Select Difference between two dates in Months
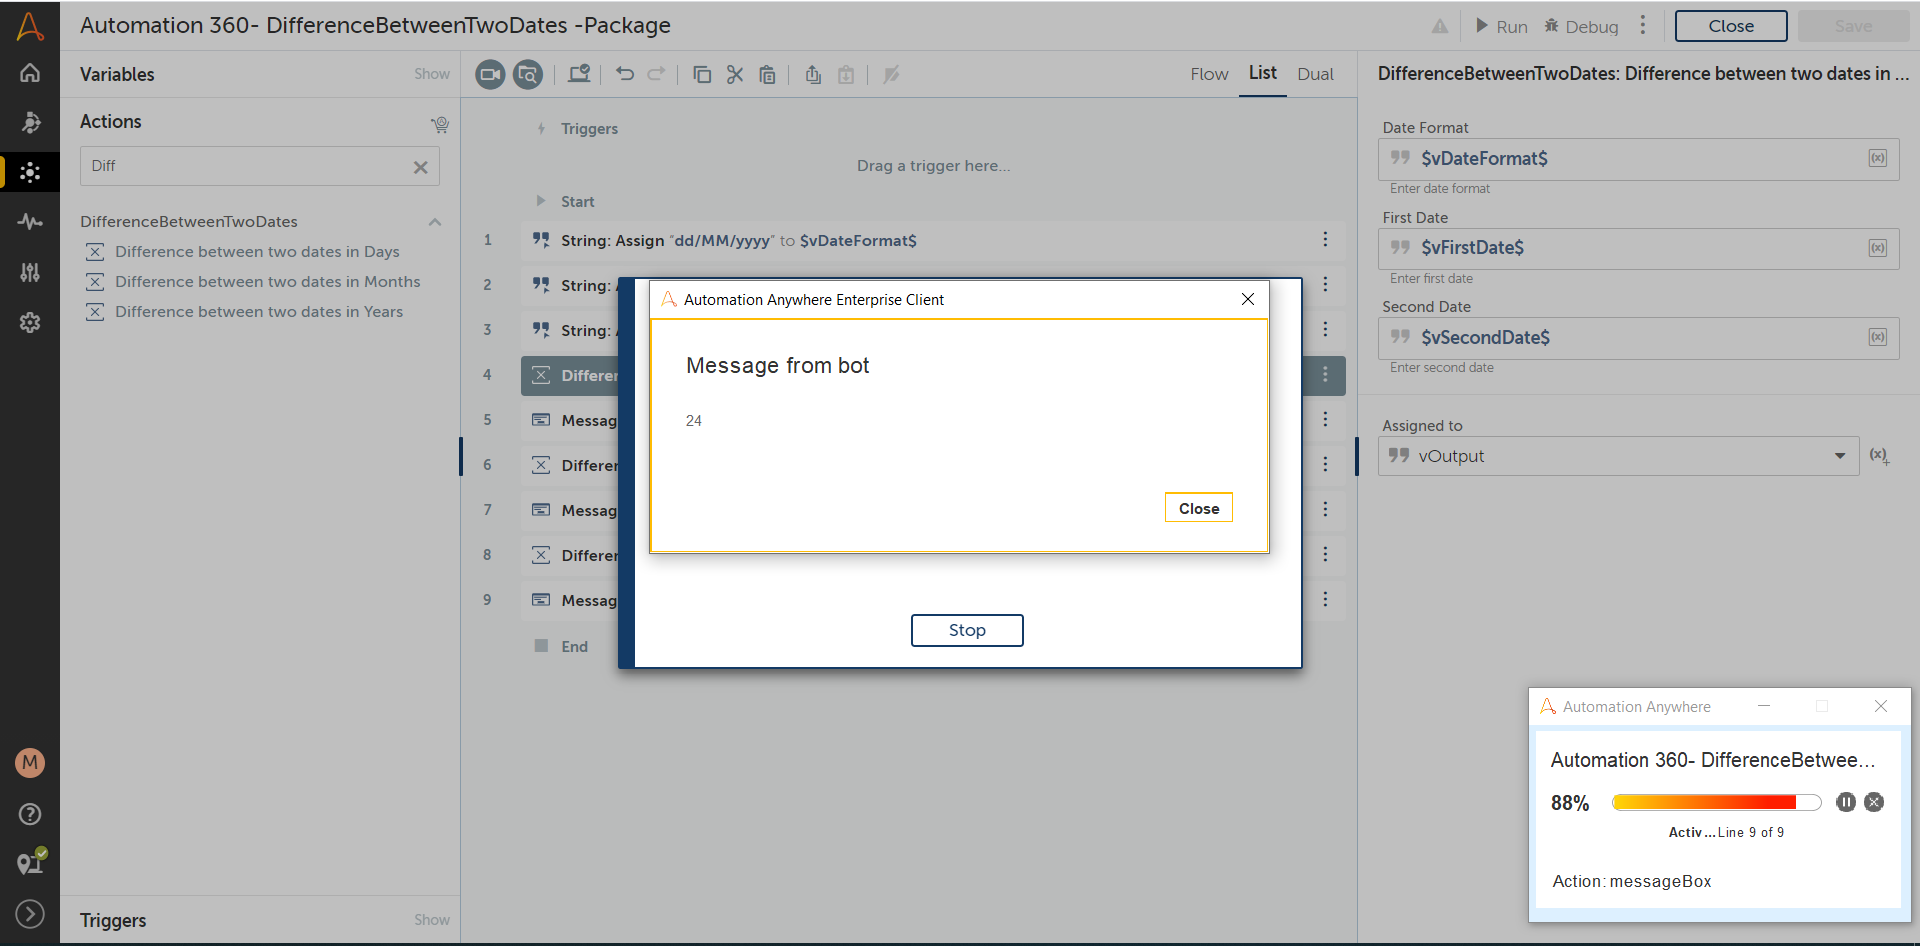The image size is (1920, 946). pyautogui.click(x=267, y=282)
